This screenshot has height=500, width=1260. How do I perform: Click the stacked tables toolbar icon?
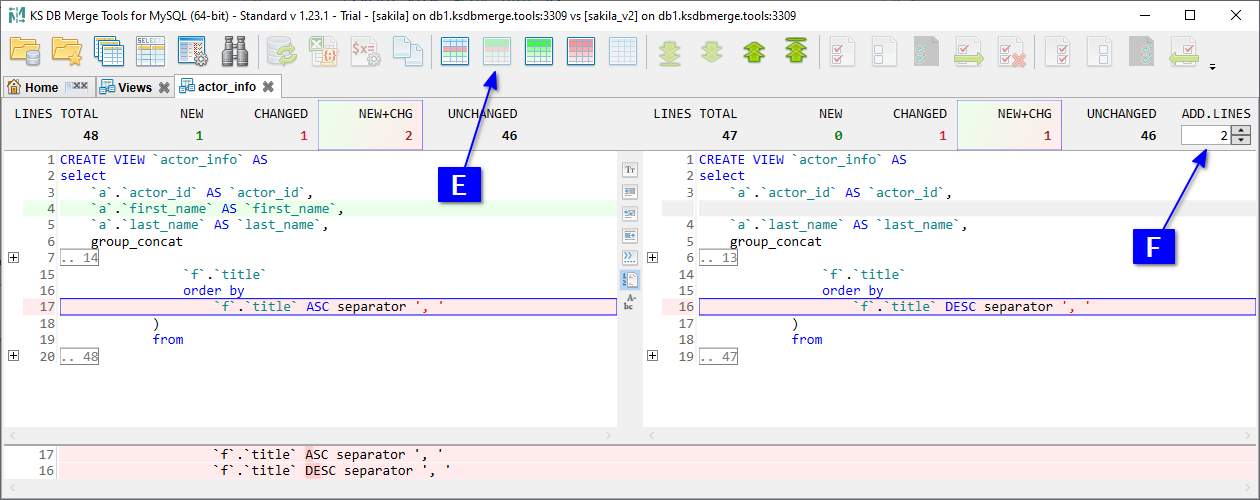(108, 51)
